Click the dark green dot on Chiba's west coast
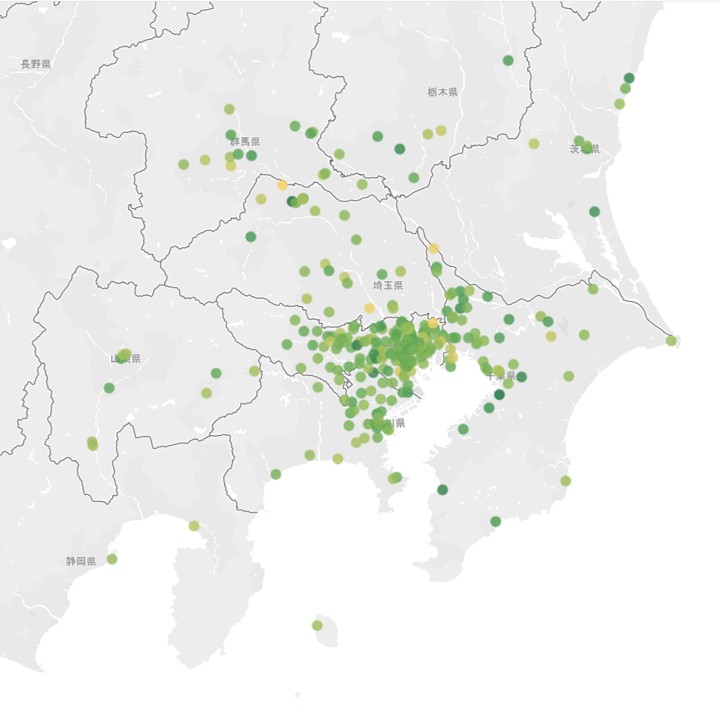Viewport: 720px width, 720px height. pyautogui.click(x=442, y=489)
